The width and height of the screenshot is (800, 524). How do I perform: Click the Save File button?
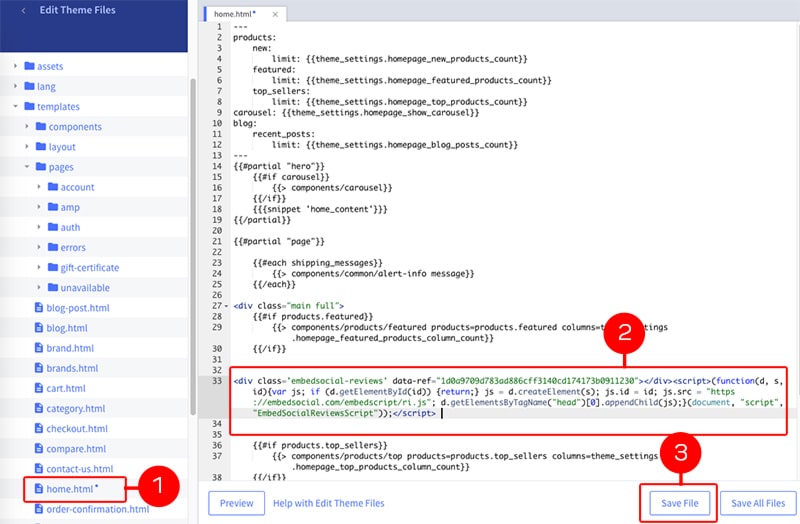pos(678,503)
